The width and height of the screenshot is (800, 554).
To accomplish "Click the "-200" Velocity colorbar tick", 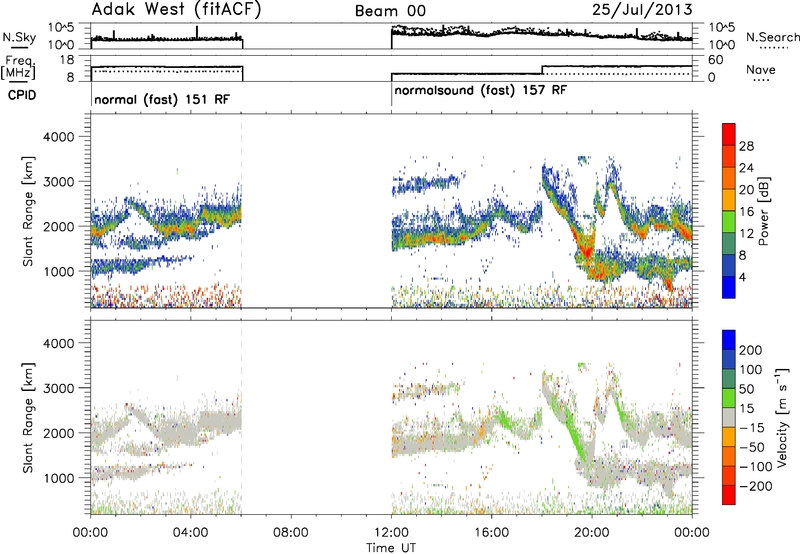I will click(756, 486).
